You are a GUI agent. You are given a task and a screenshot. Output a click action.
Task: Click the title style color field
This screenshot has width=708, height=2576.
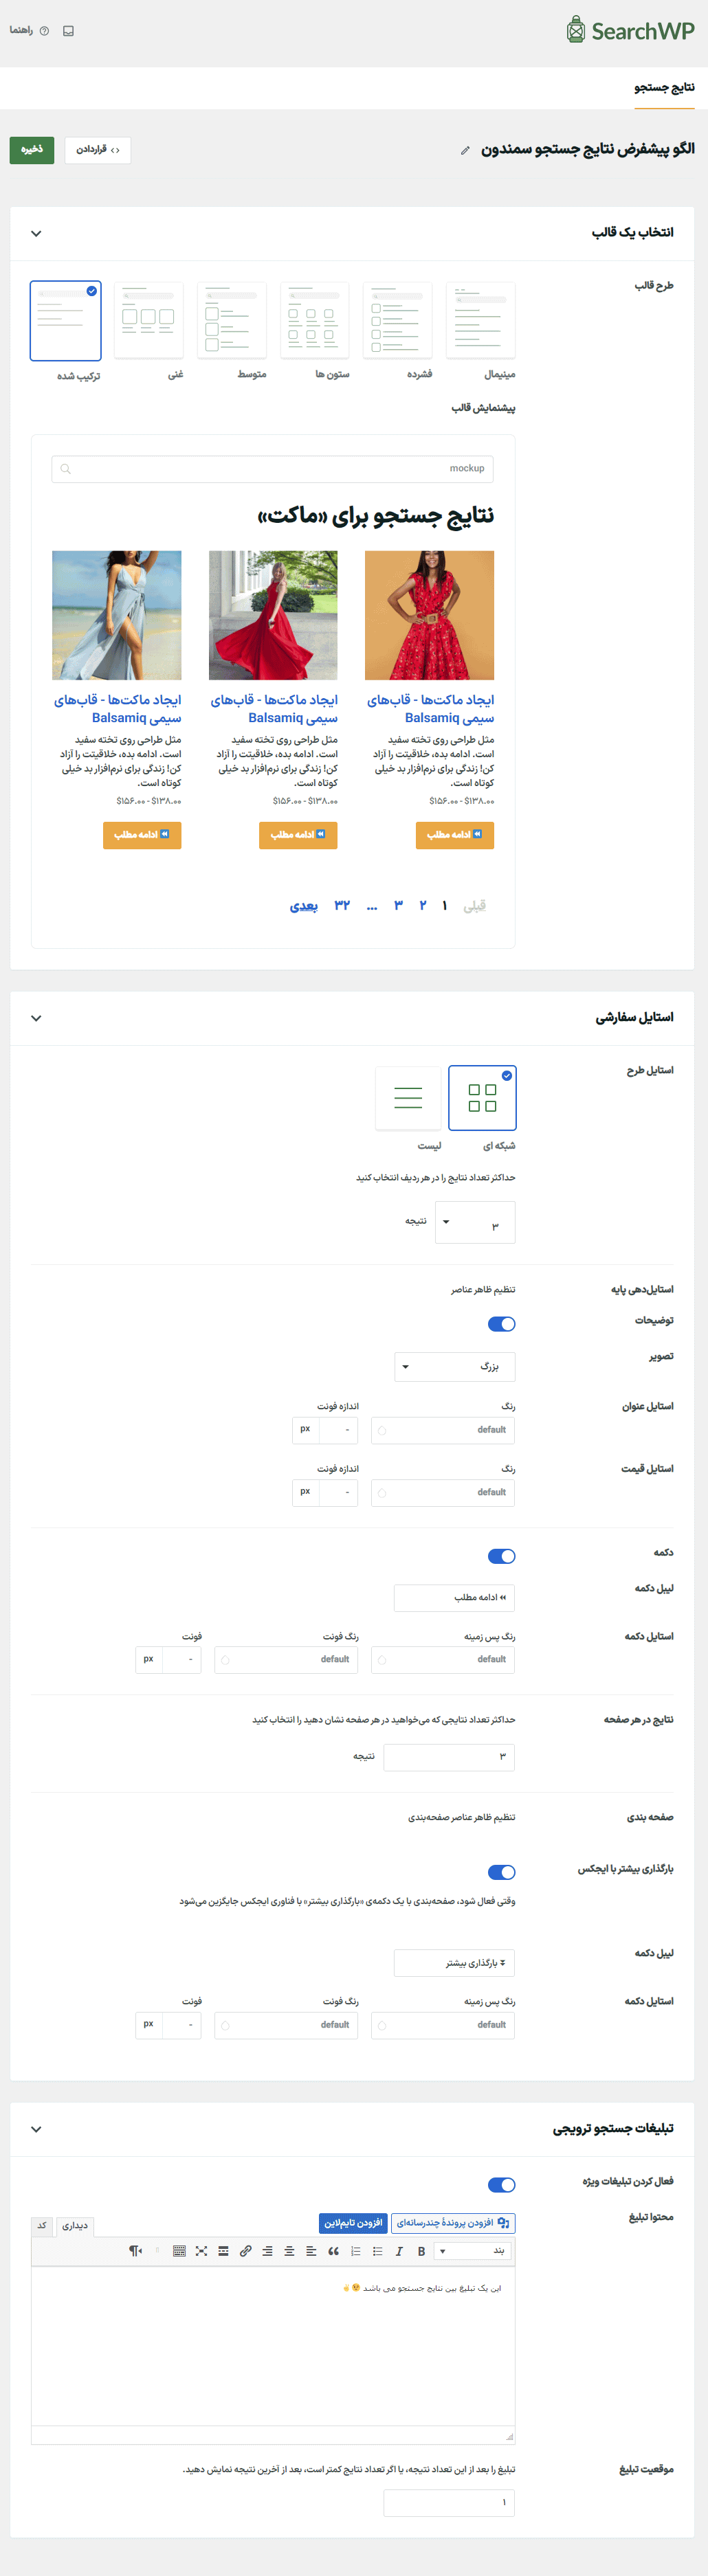[x=443, y=1430]
